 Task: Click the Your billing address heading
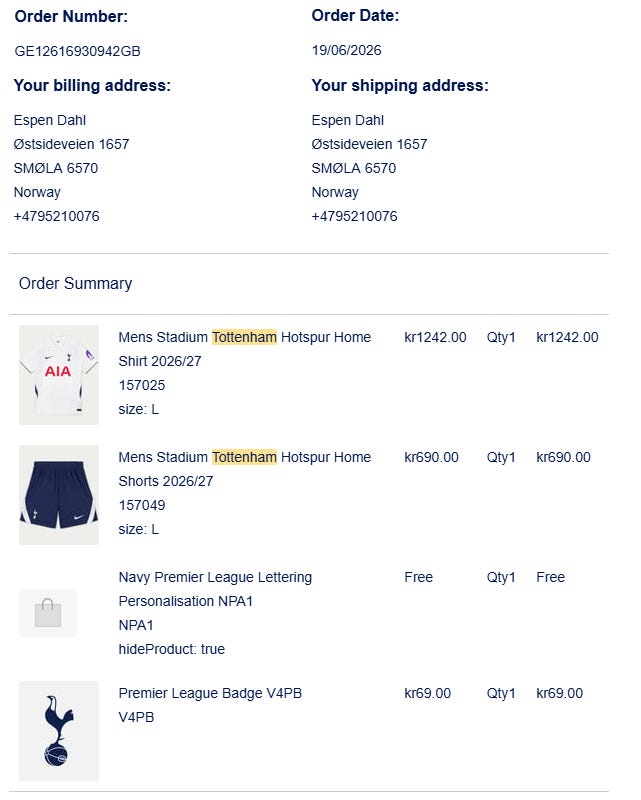point(92,85)
